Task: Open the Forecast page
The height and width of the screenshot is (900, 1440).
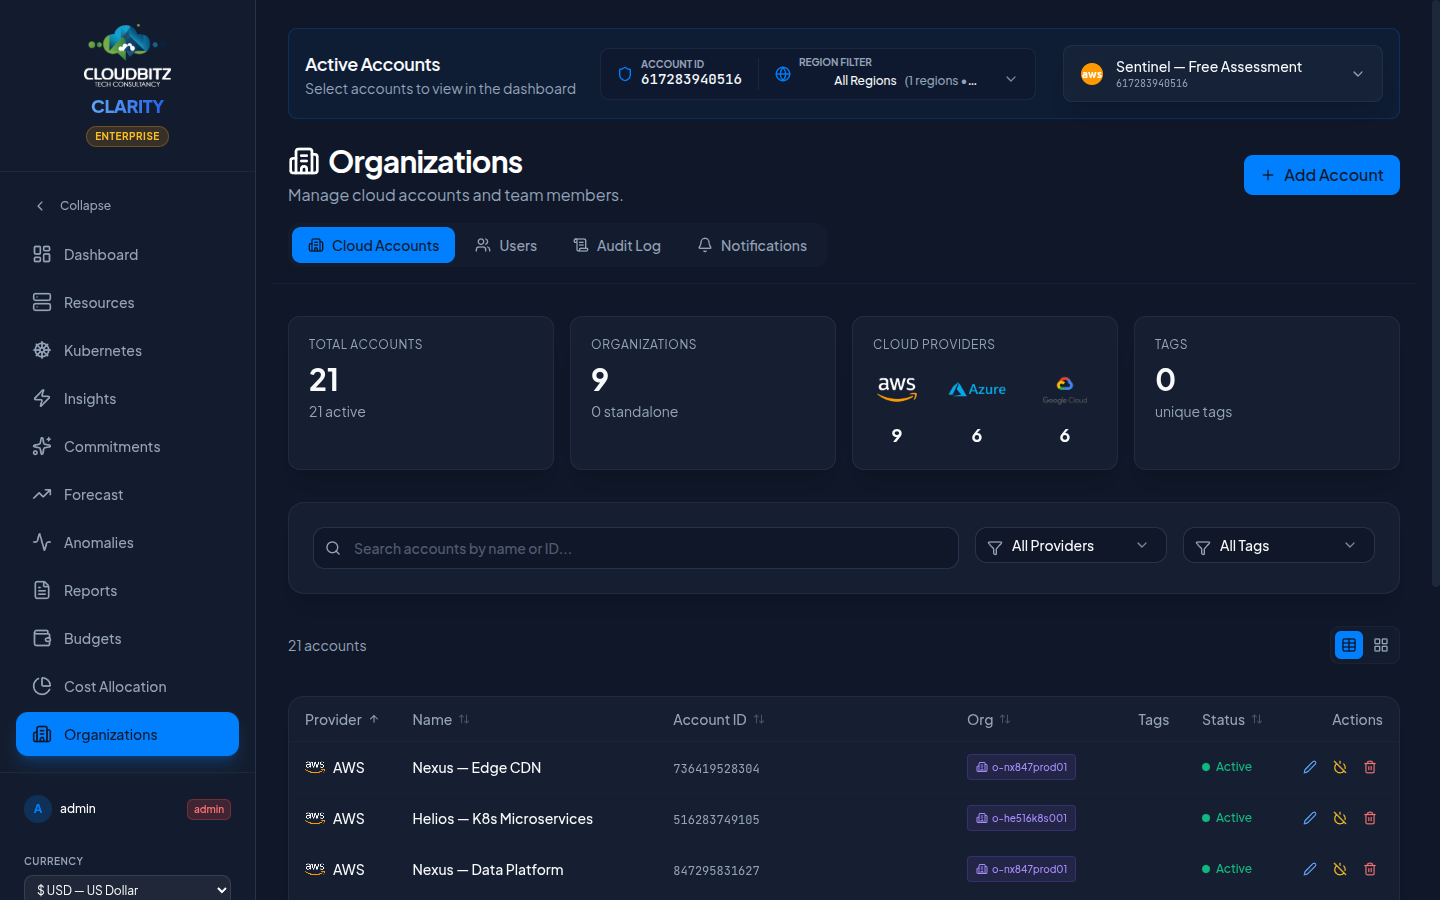Action: click(127, 494)
